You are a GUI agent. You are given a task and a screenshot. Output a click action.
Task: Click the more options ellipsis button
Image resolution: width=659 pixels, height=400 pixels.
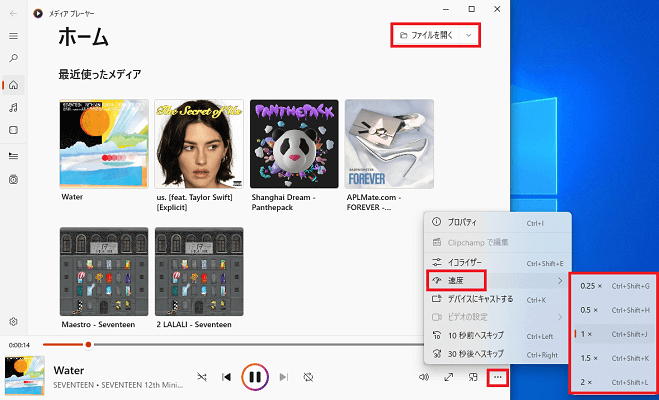click(x=498, y=377)
